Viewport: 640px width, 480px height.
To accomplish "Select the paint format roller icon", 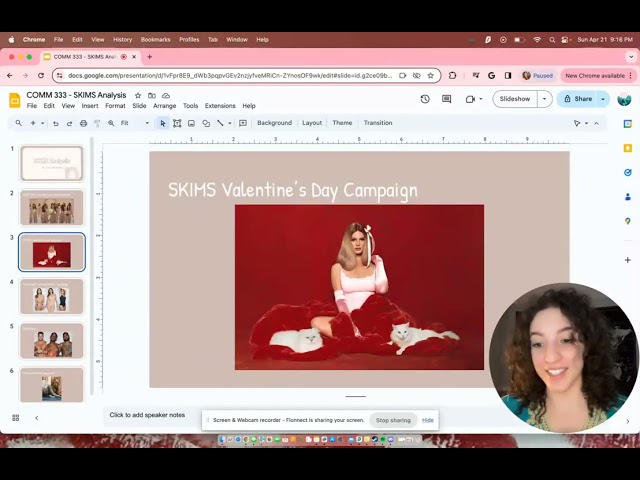I will [x=97, y=123].
